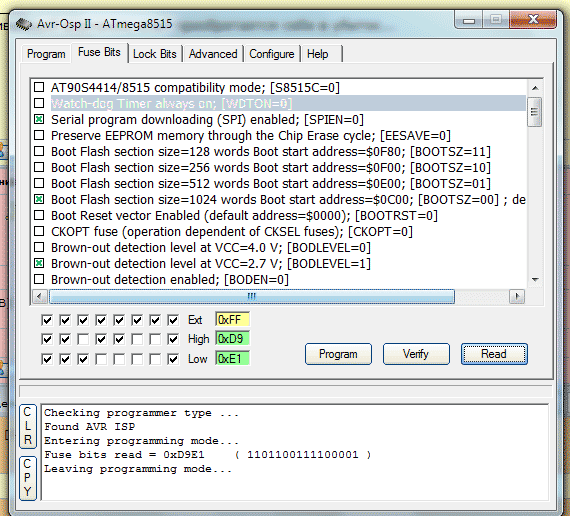Clear the log with CLR button

click(28, 426)
